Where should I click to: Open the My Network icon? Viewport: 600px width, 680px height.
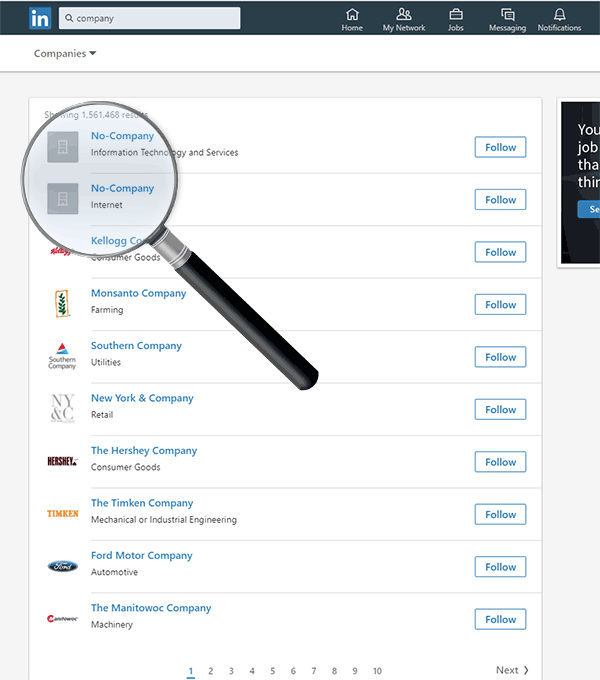(404, 14)
